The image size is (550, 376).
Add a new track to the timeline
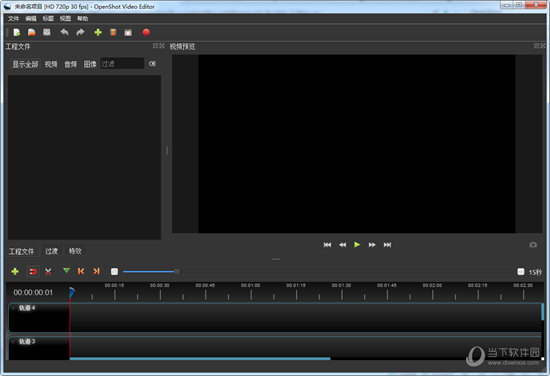[x=15, y=271]
